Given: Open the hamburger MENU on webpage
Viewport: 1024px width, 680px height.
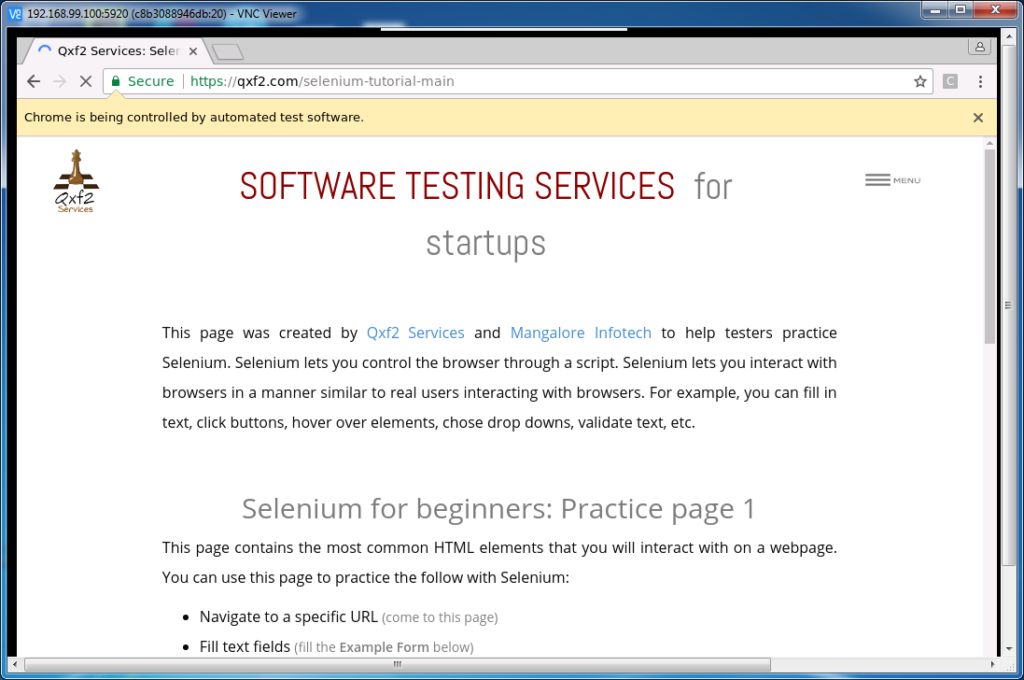Looking at the screenshot, I should [x=892, y=180].
